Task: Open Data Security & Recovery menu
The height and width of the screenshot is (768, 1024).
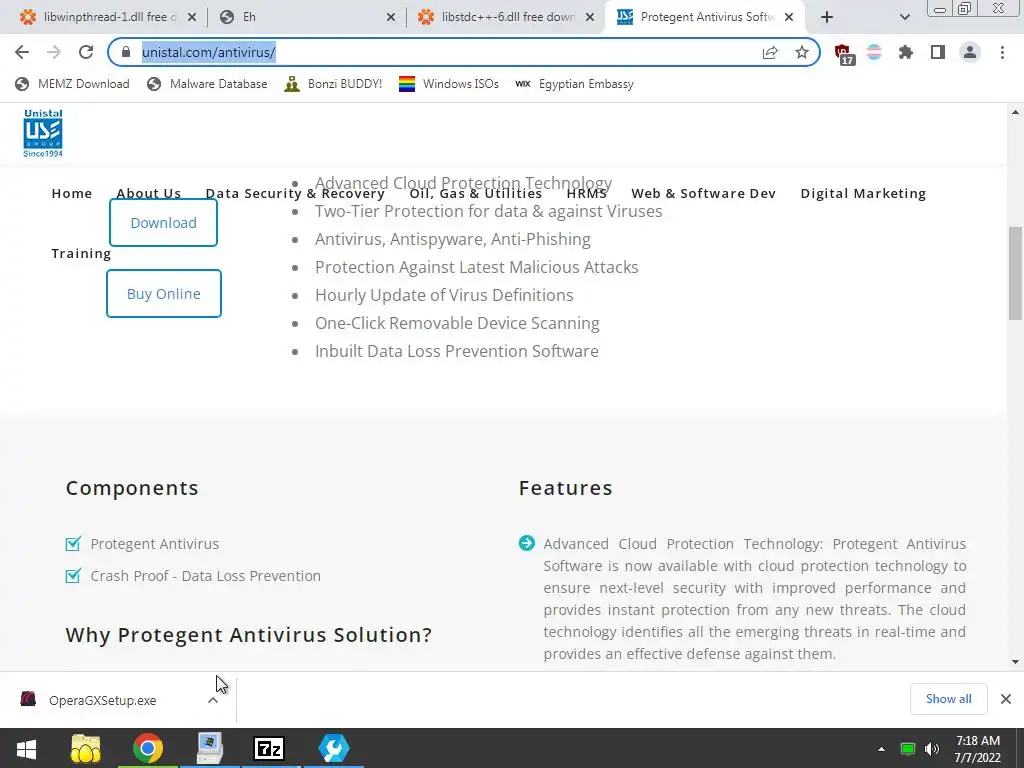Action: [295, 193]
